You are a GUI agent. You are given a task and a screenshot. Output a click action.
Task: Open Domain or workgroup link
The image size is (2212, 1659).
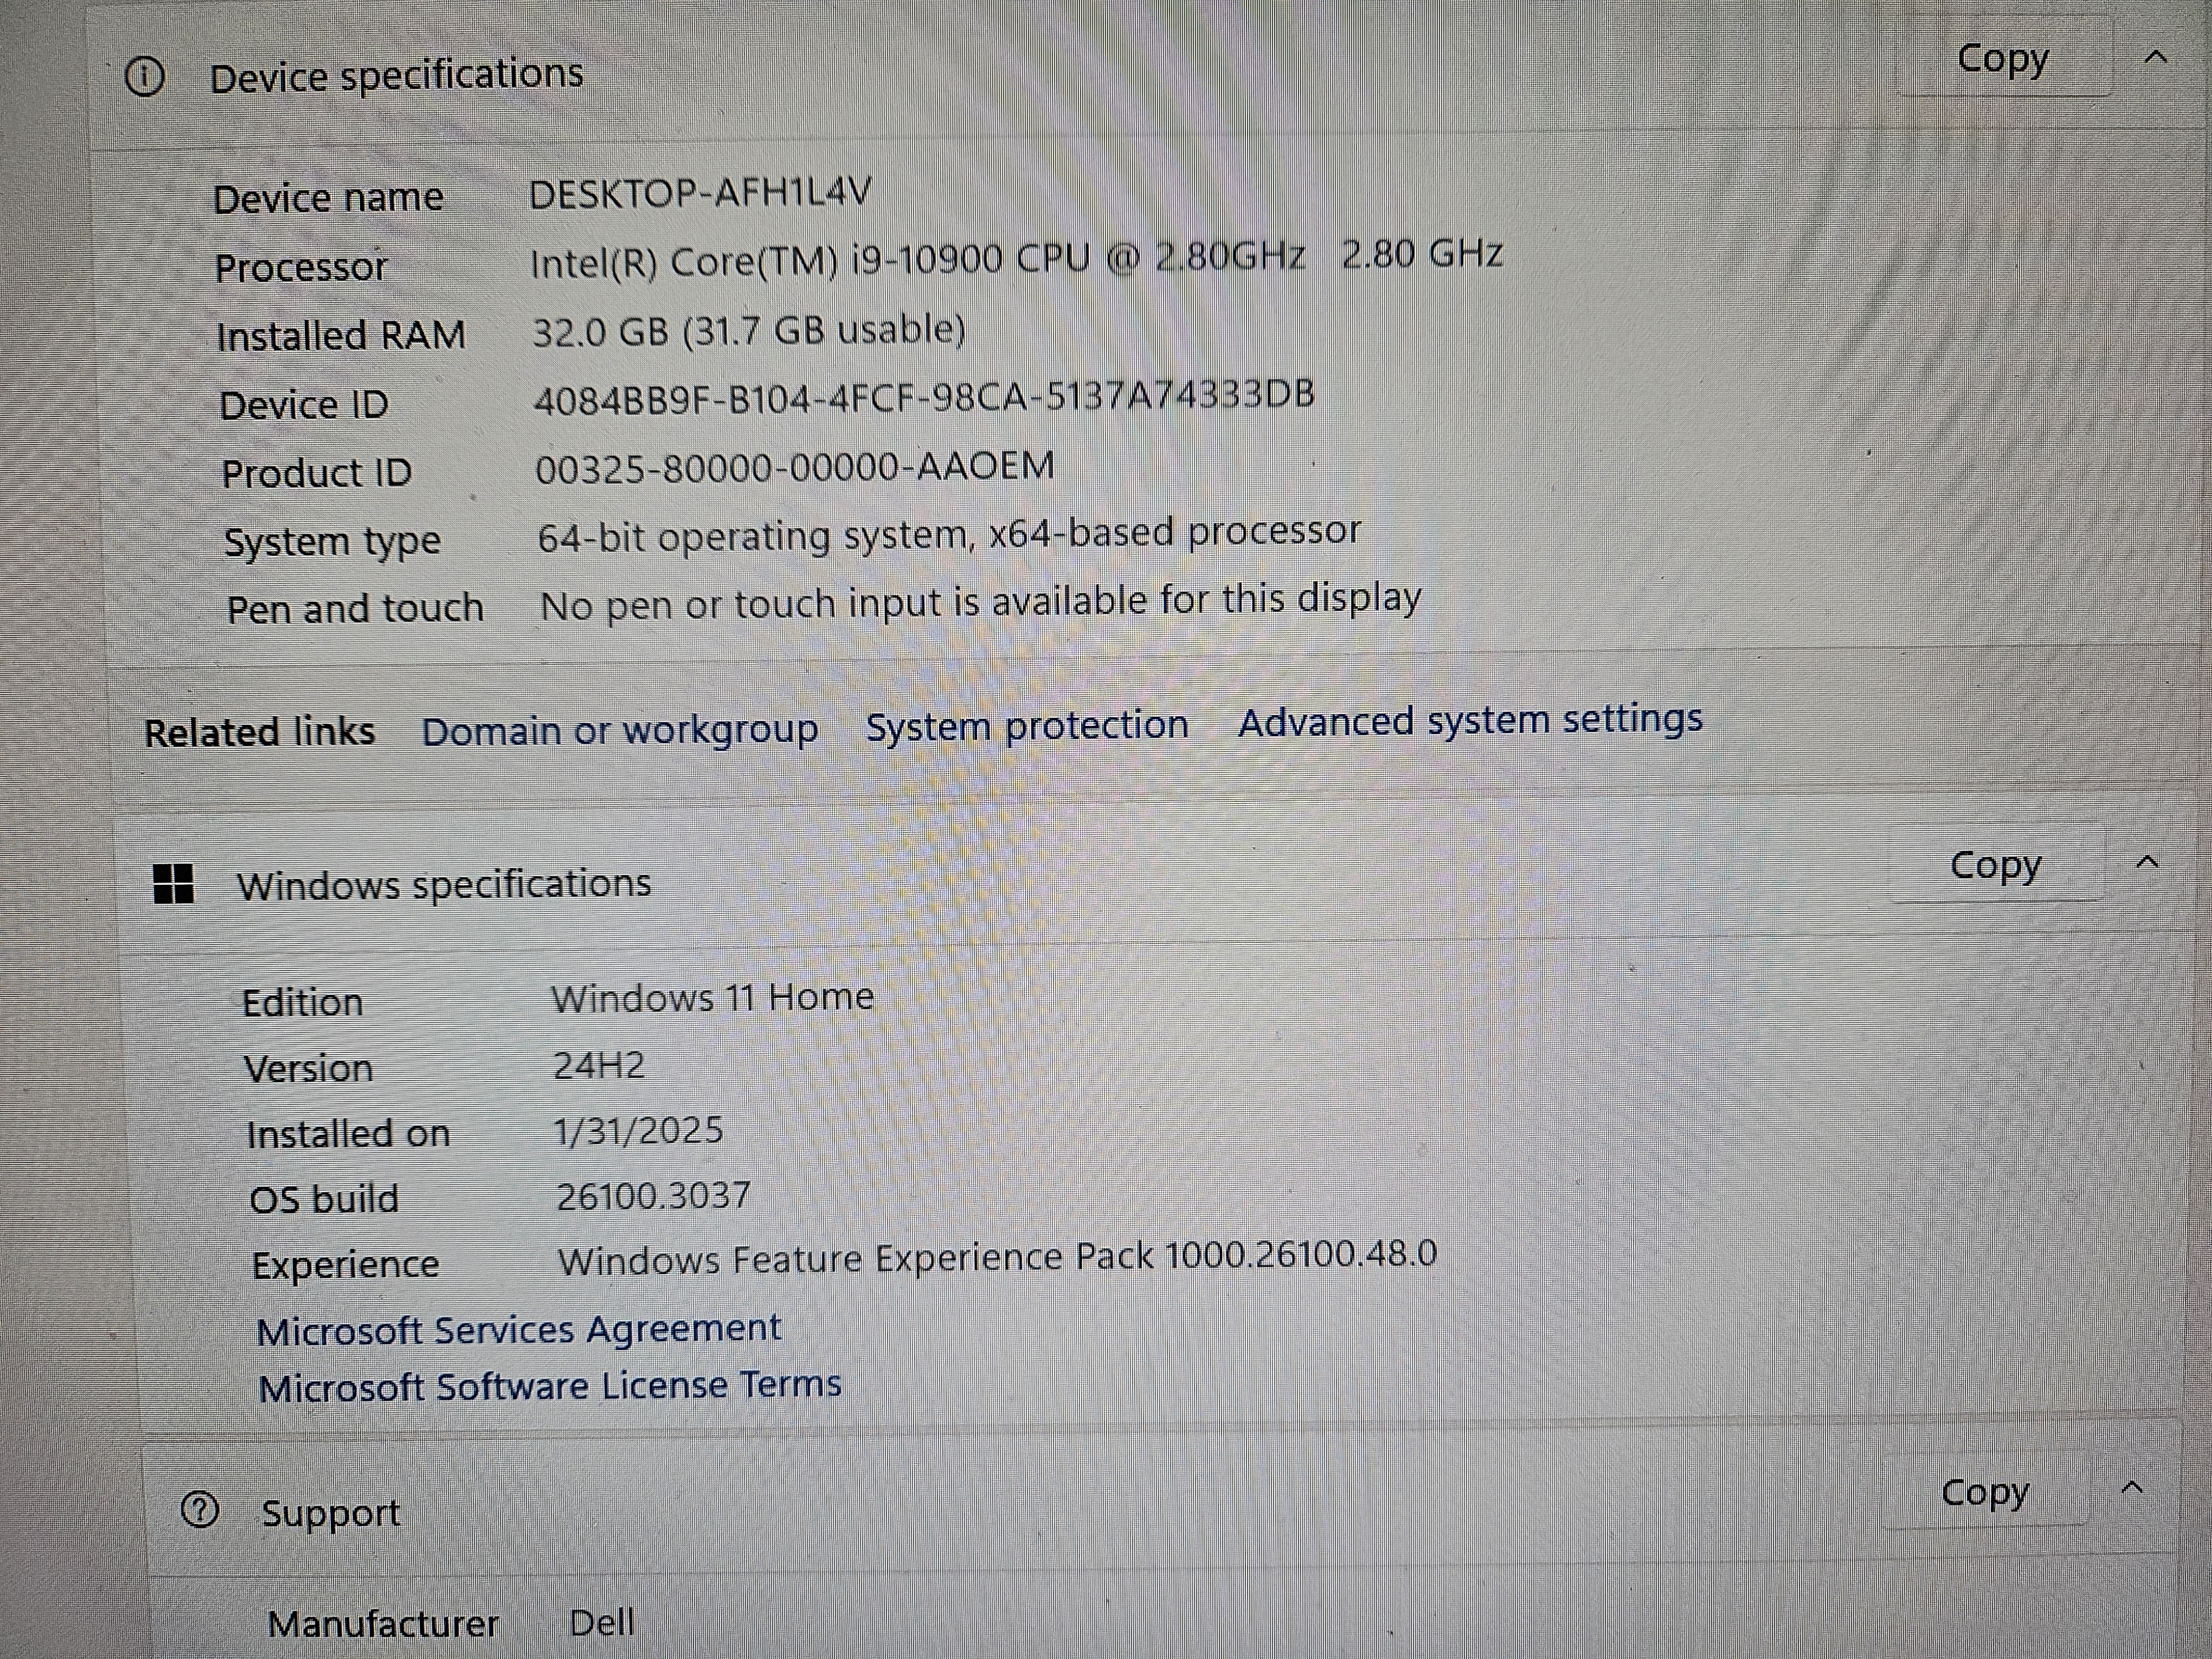tap(619, 730)
